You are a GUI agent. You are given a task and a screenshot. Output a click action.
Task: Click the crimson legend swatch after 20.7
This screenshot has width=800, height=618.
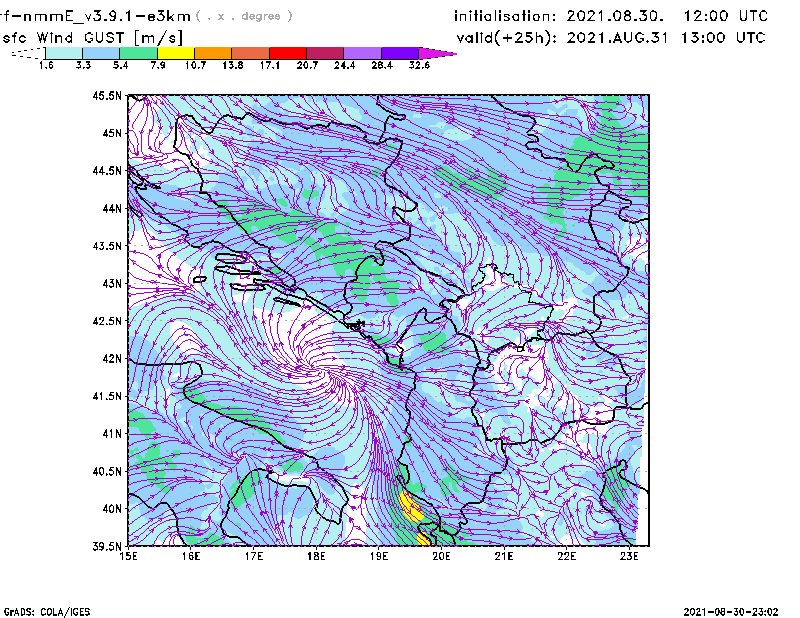click(325, 53)
